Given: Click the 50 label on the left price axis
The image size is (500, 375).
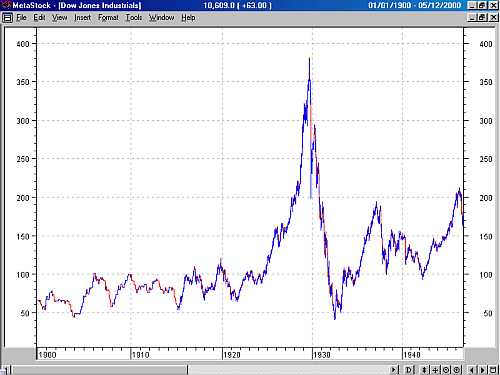Looking at the screenshot, I should click(x=25, y=313).
